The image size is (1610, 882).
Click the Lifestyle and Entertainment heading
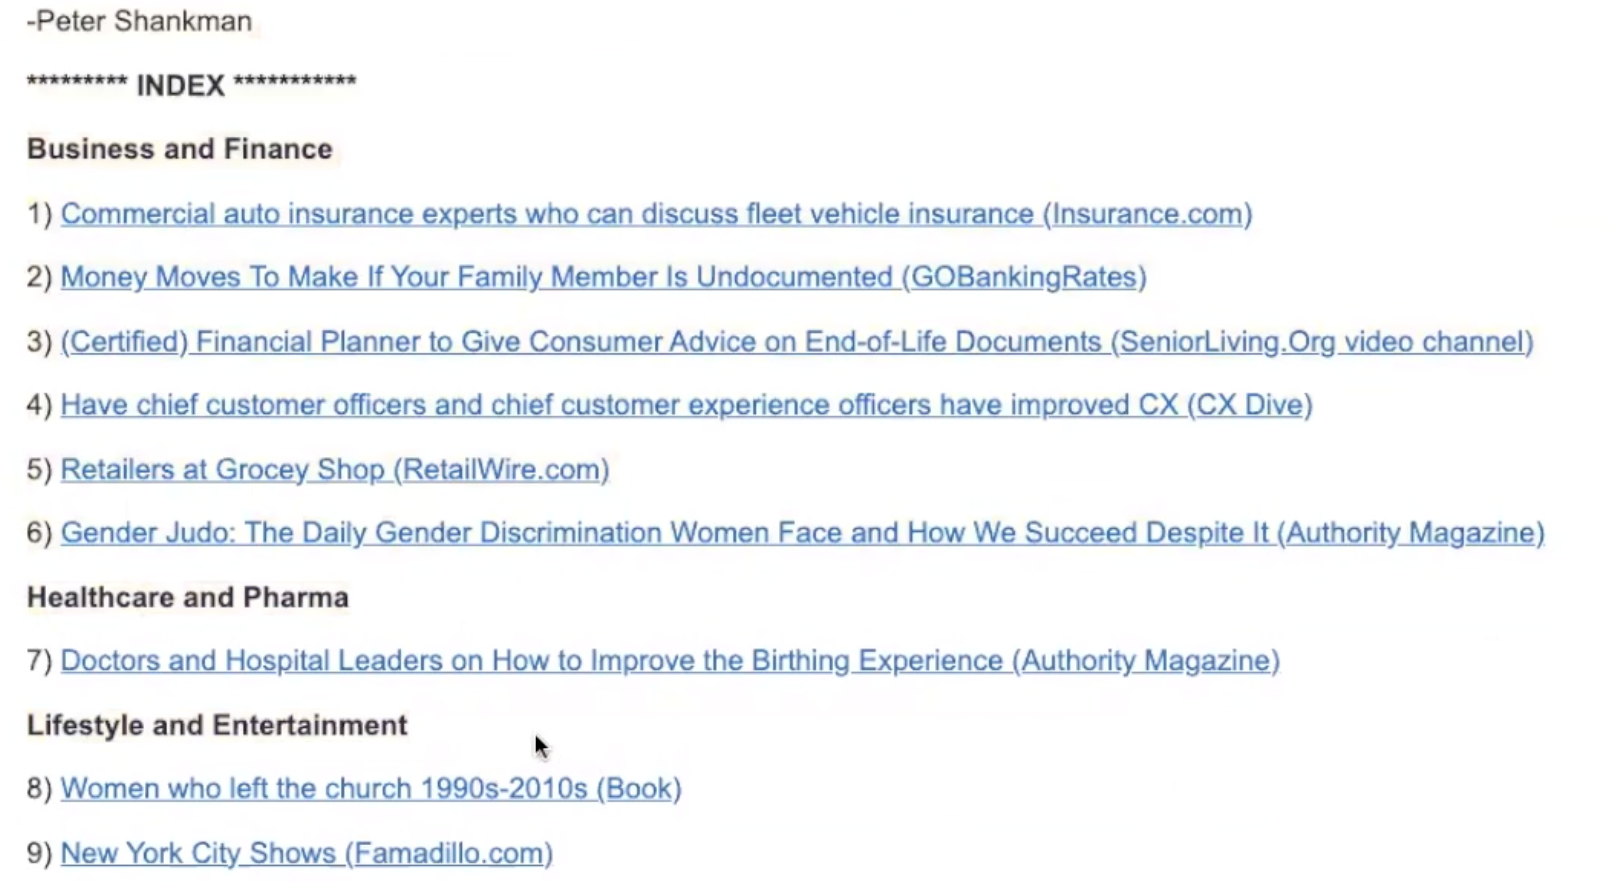pyautogui.click(x=216, y=725)
